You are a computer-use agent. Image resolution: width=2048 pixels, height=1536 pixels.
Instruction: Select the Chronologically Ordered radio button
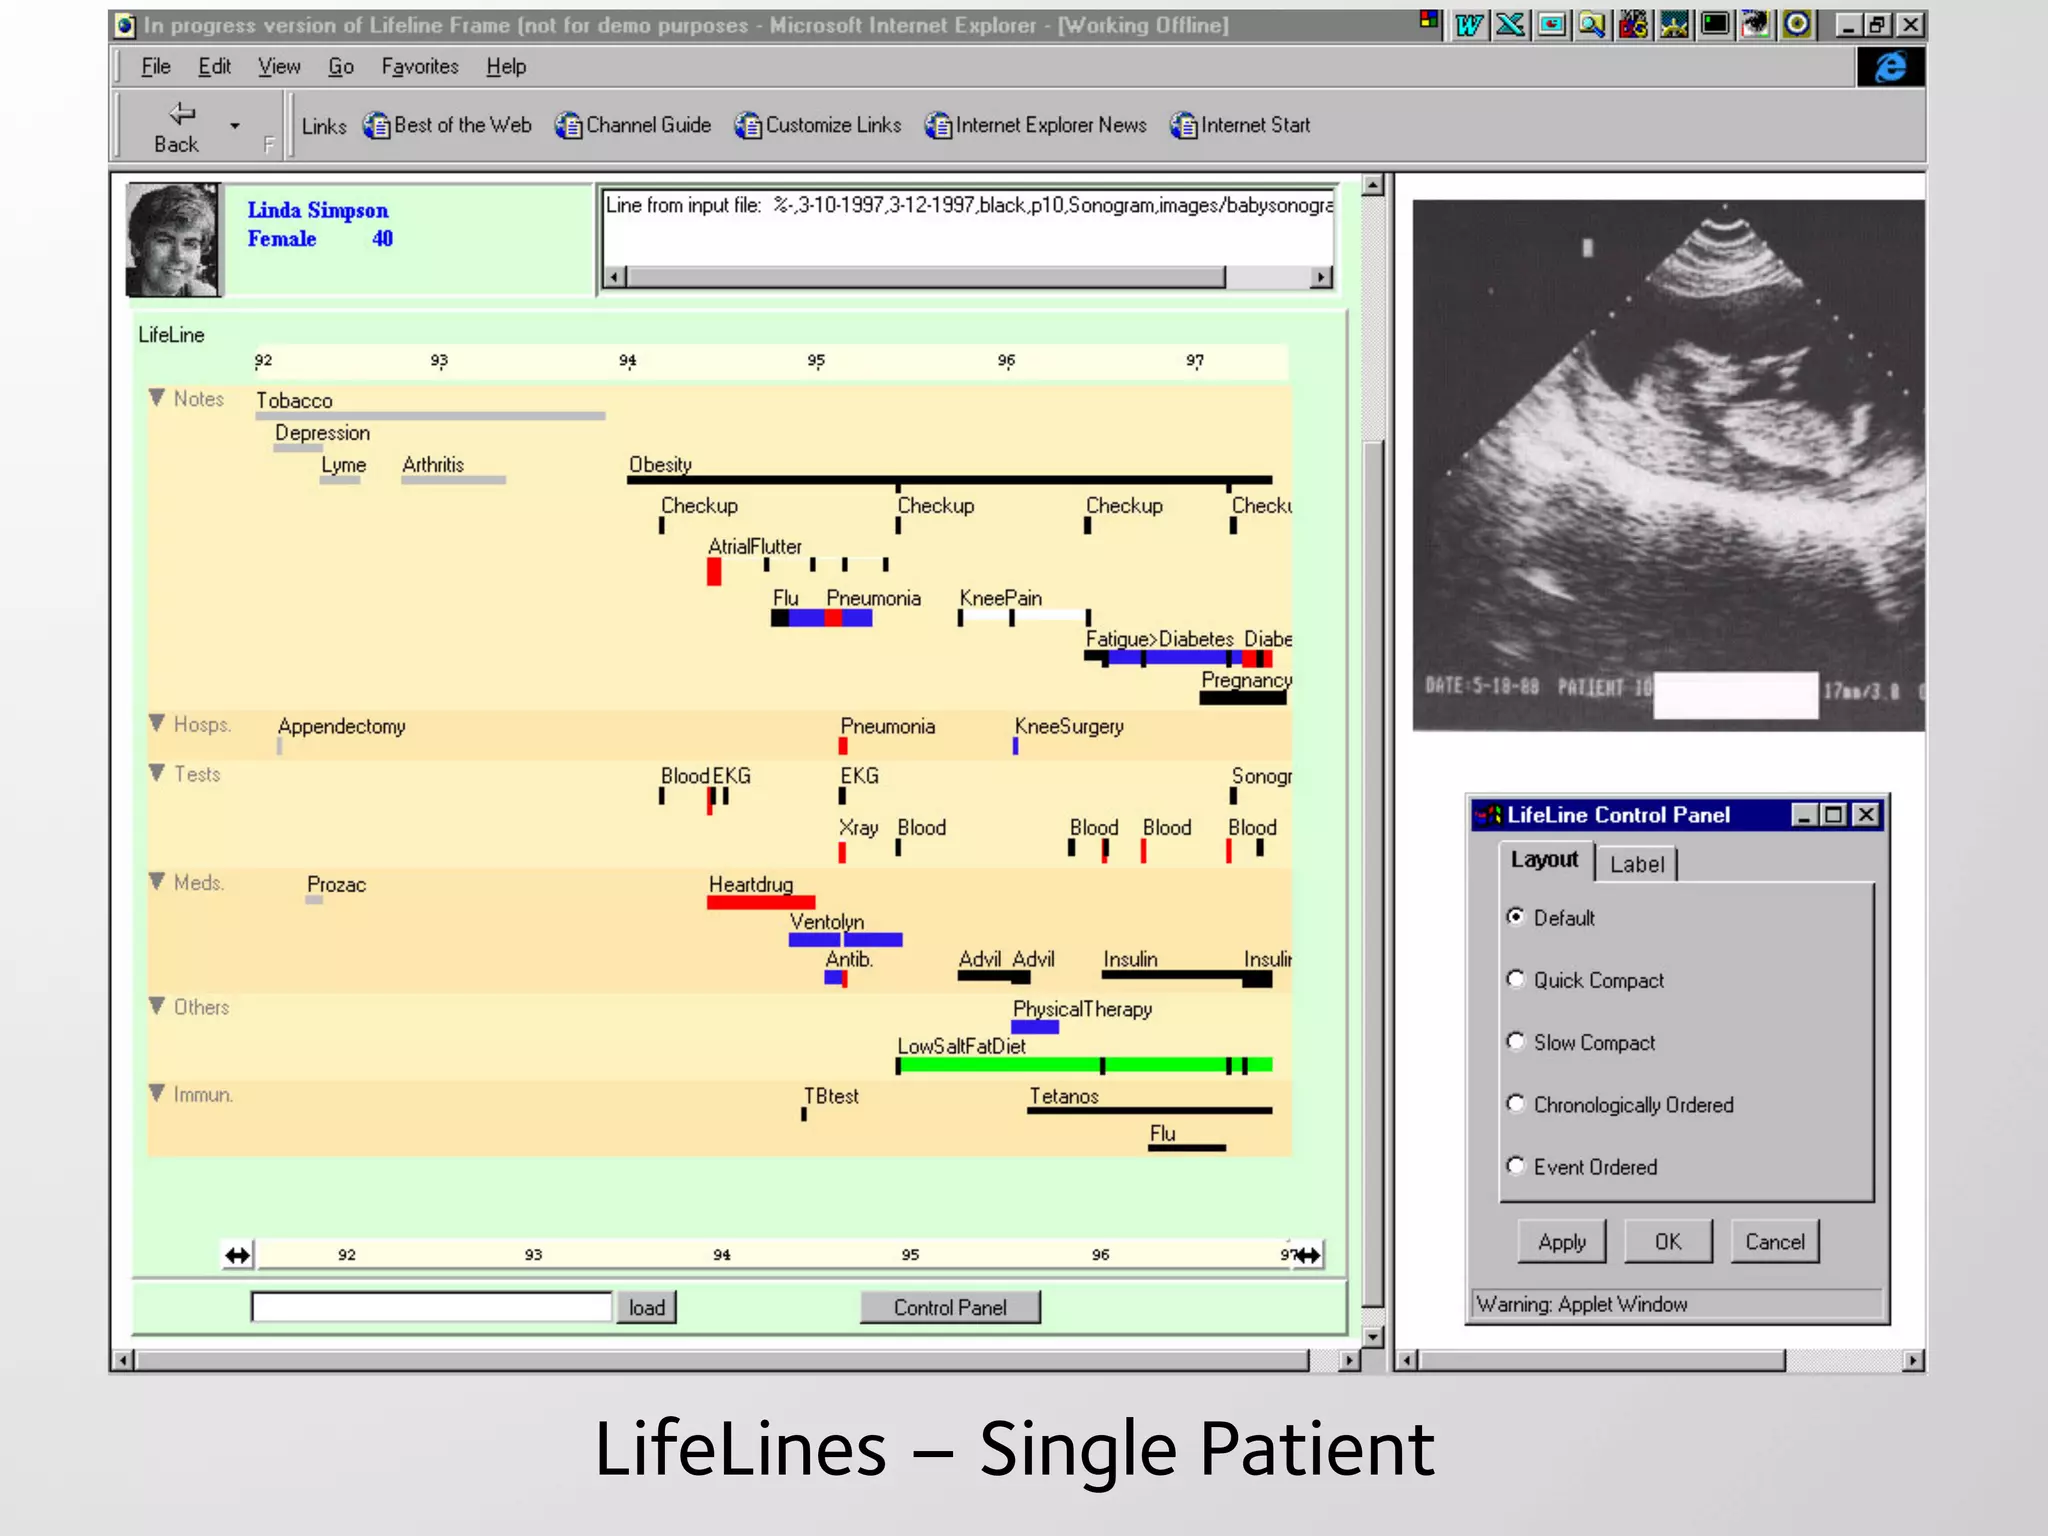click(1516, 1104)
